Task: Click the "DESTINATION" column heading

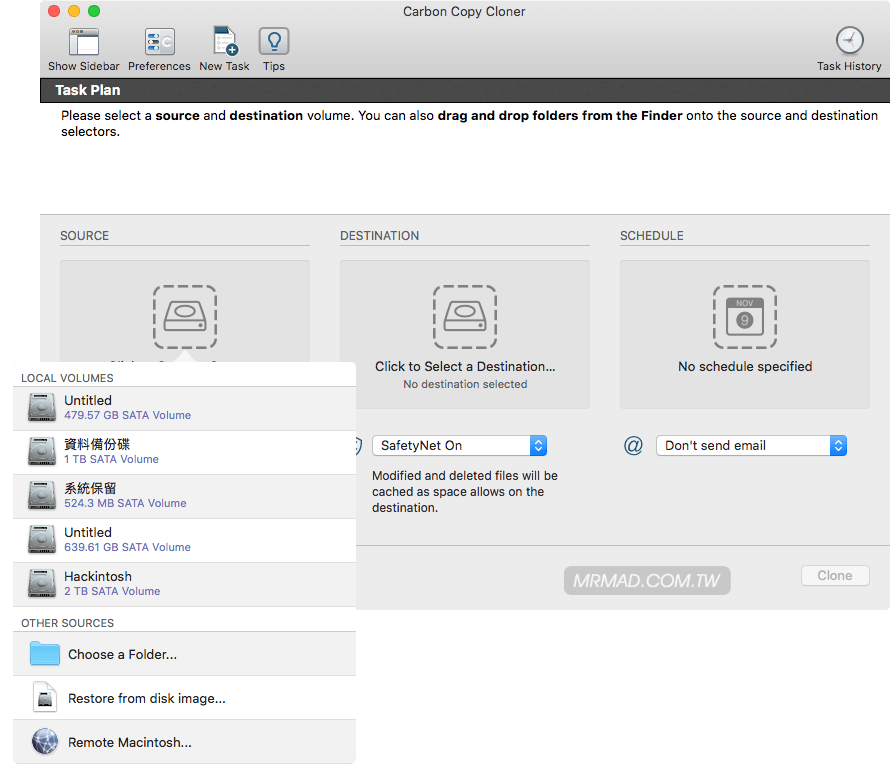Action: (x=379, y=236)
